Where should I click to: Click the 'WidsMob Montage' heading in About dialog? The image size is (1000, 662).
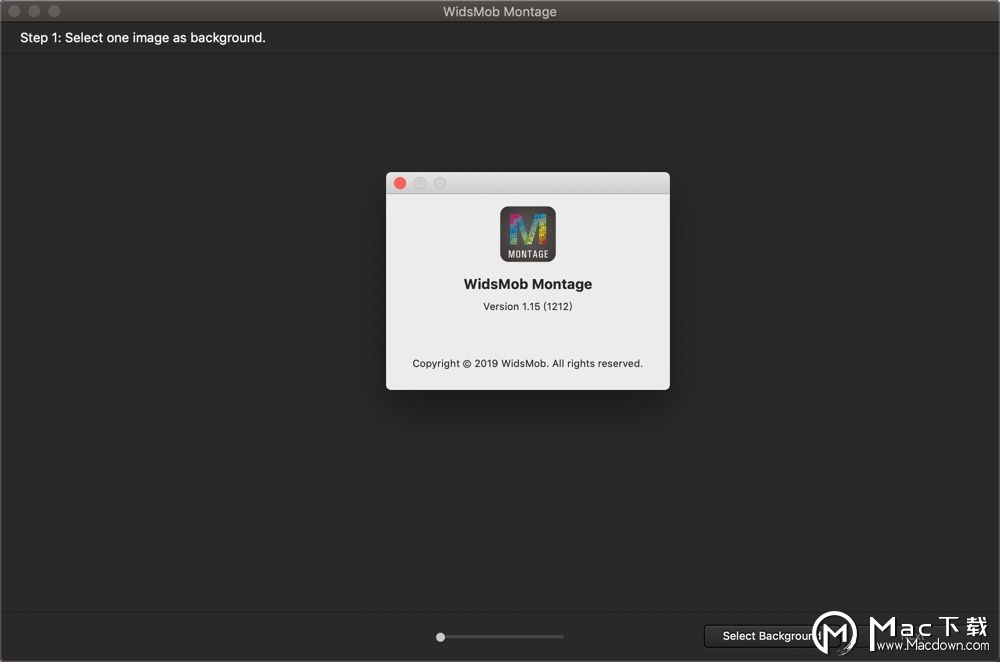click(x=527, y=284)
